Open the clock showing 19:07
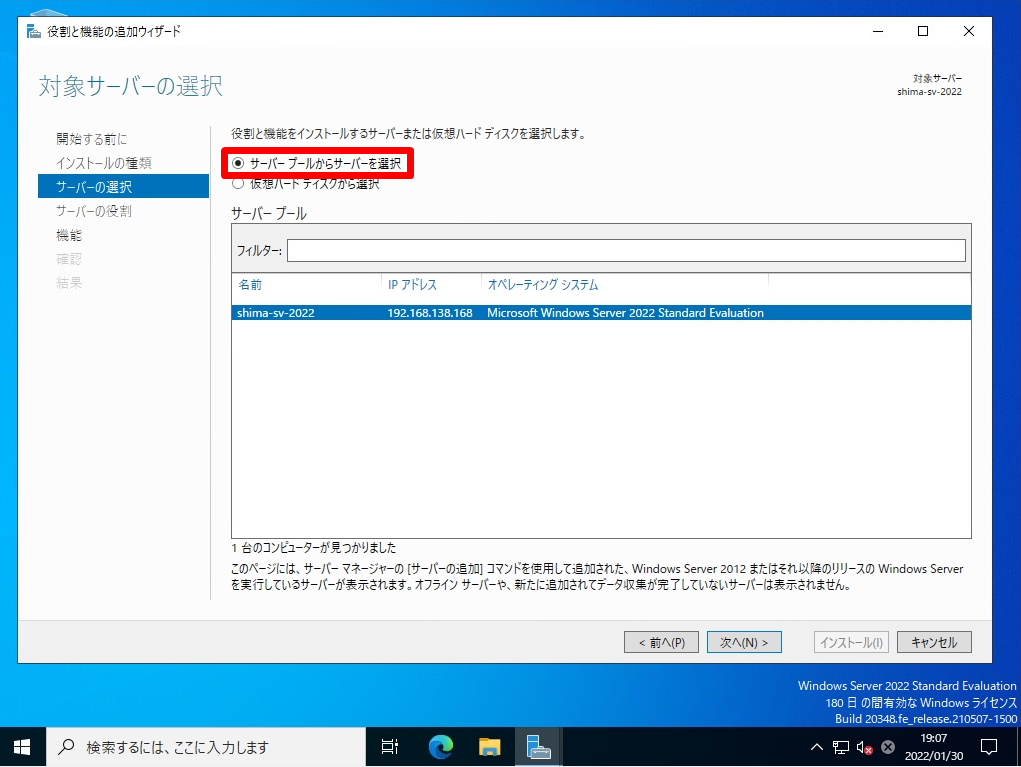 click(934, 747)
